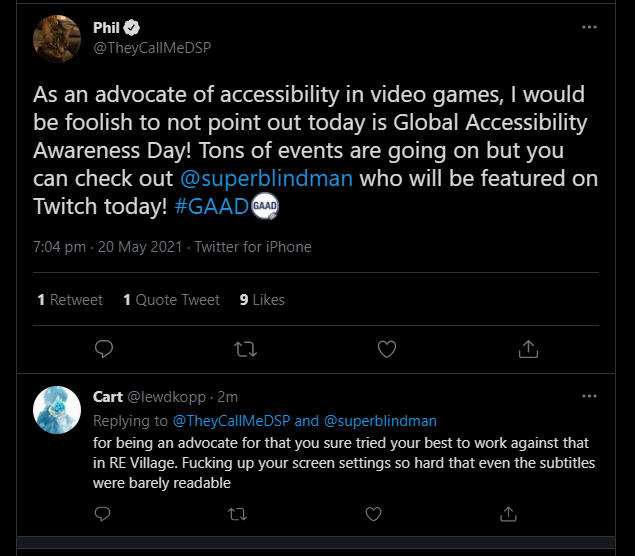Share Phil's tweet via share icon
Viewport: 635px width, 556px height.
pos(528,349)
